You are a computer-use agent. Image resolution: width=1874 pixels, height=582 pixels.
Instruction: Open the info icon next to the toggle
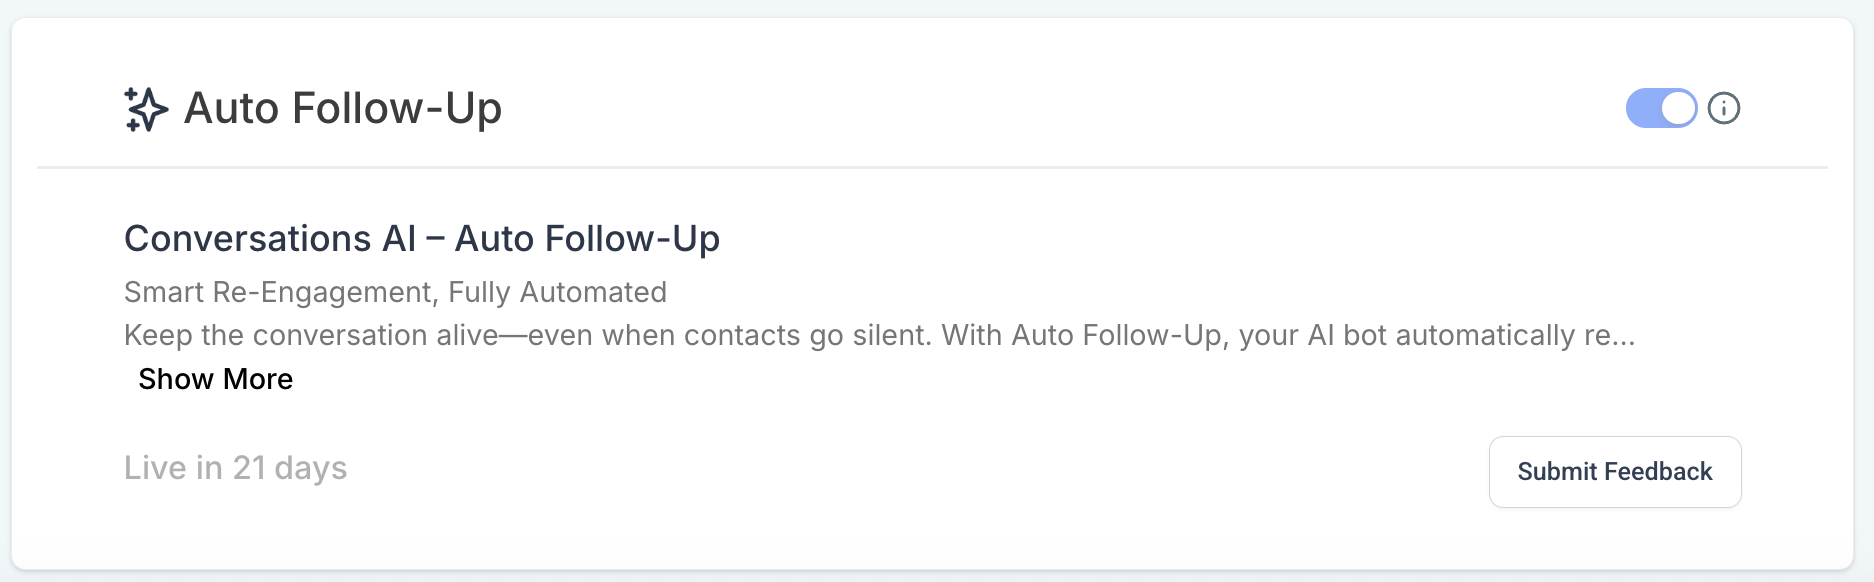pos(1724,108)
